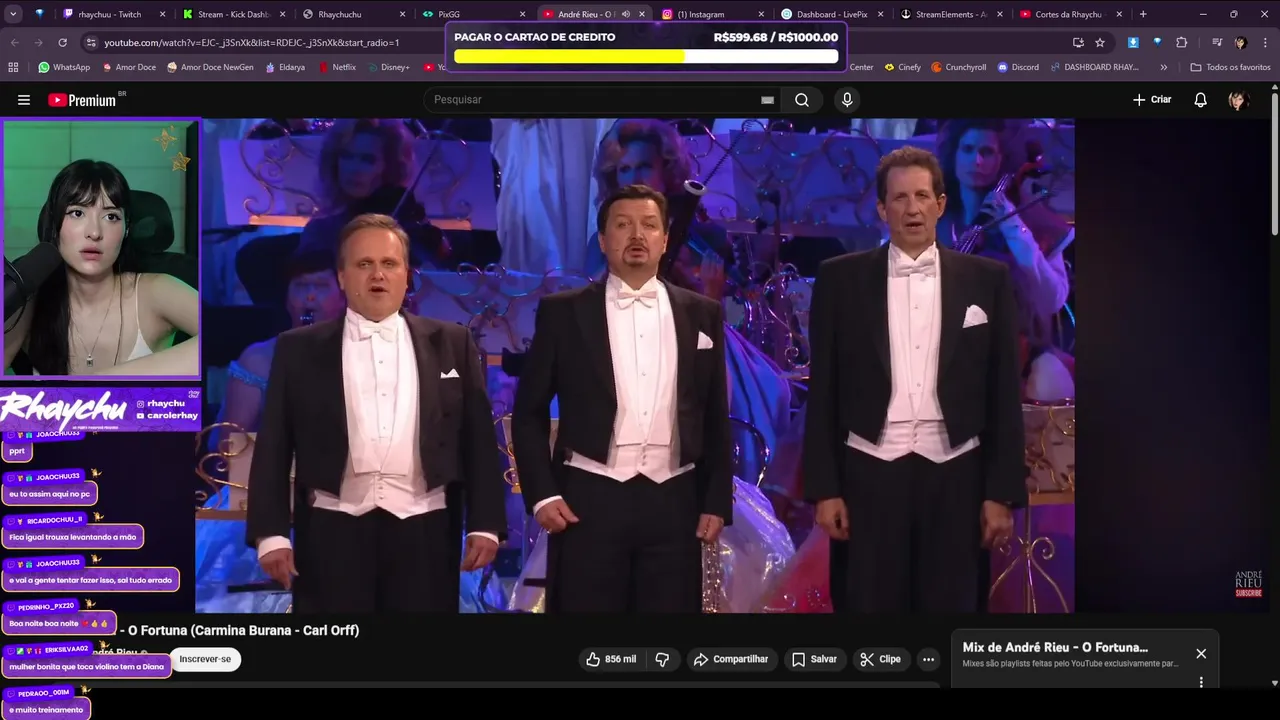Click the page vertical scrollbar
The height and width of the screenshot is (720, 1280).
[1274, 160]
